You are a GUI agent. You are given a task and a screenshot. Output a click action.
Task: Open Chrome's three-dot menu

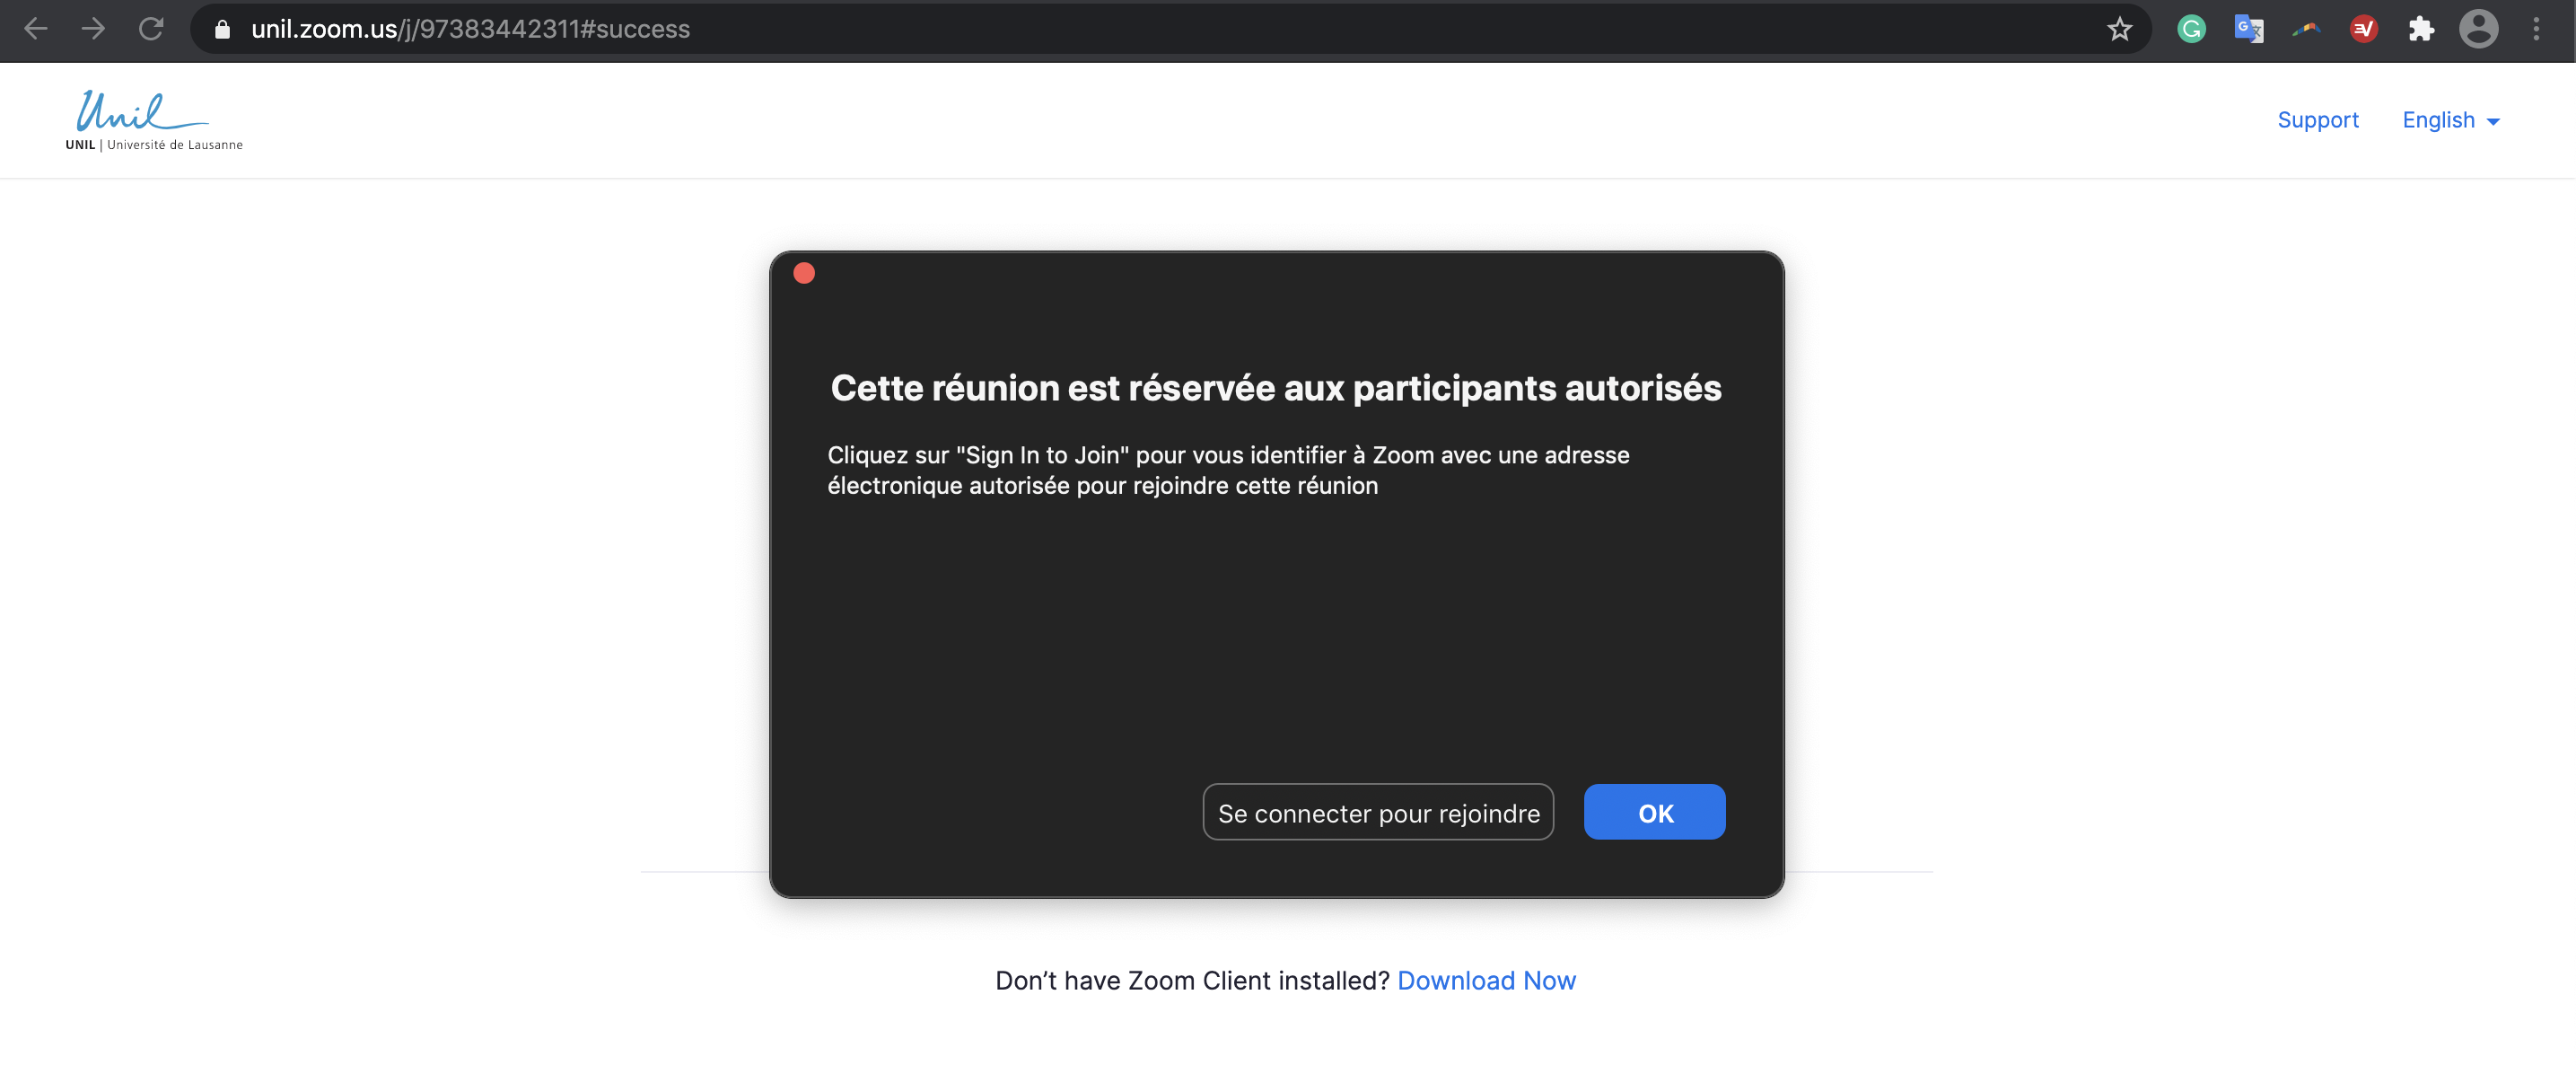point(2536,29)
